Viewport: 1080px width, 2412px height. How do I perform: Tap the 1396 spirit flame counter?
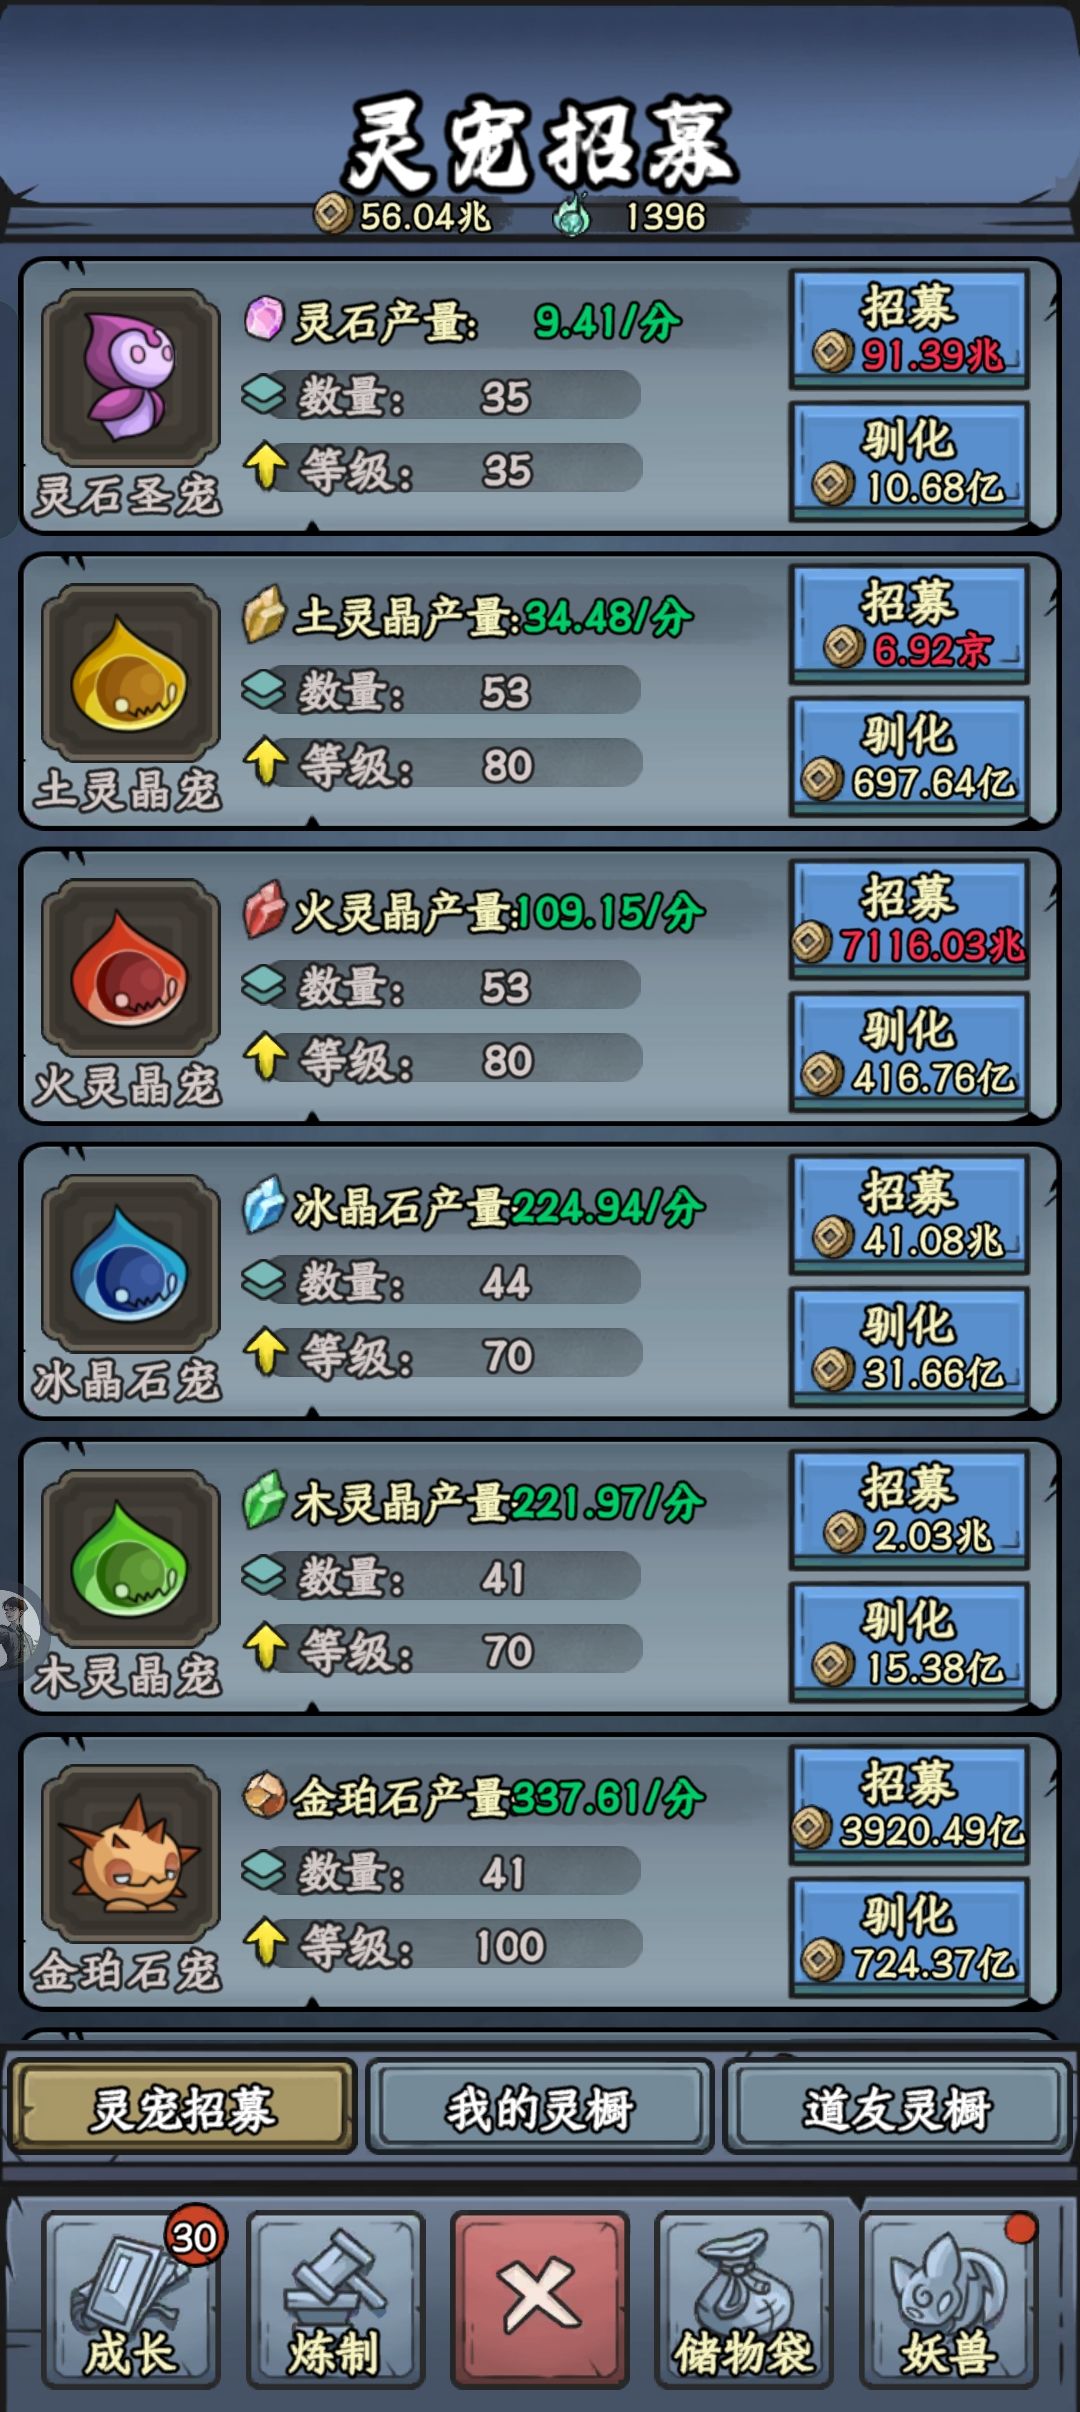coord(632,215)
